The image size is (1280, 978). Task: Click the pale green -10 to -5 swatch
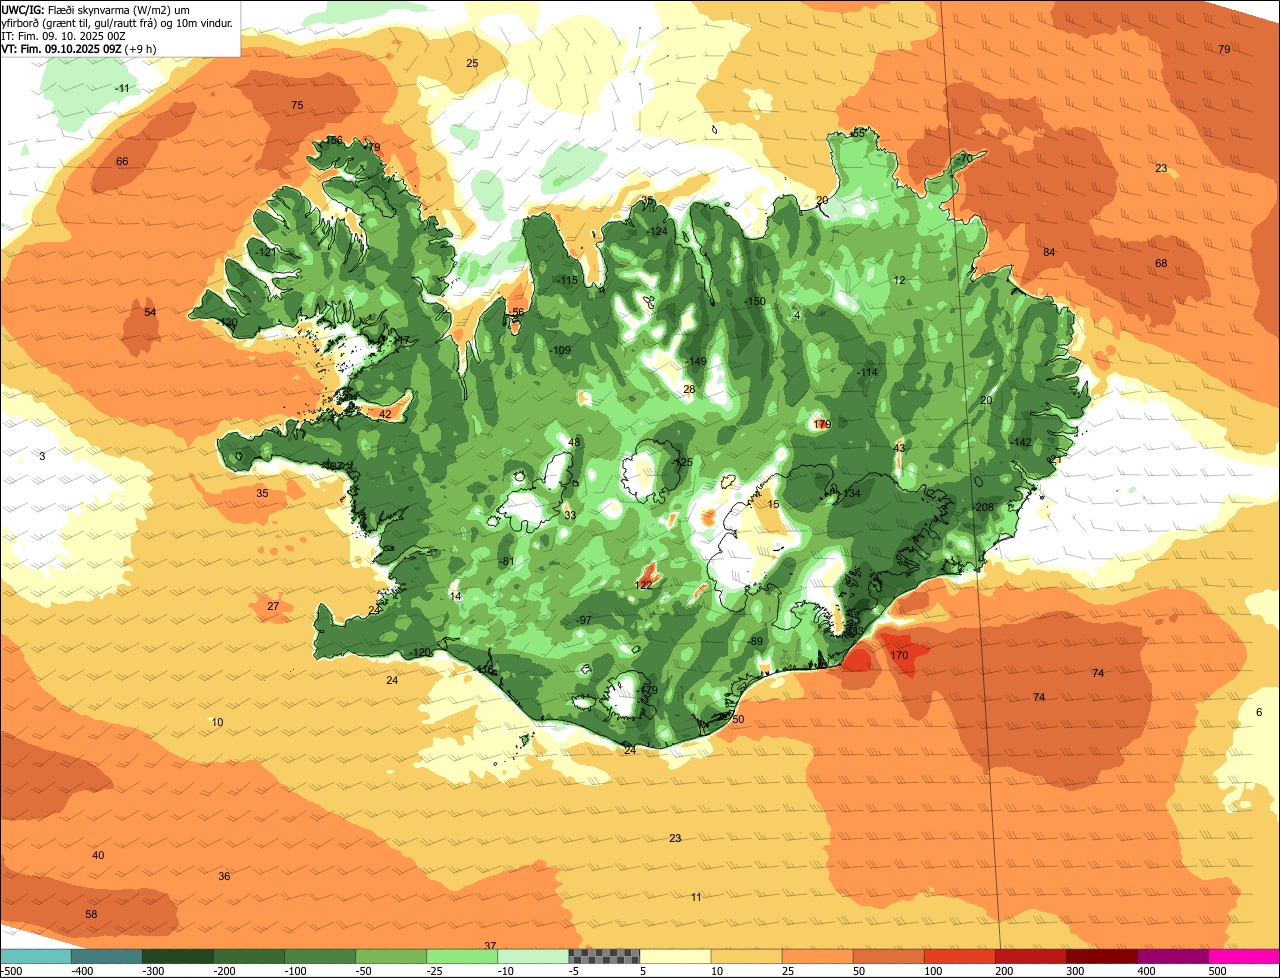(533, 956)
